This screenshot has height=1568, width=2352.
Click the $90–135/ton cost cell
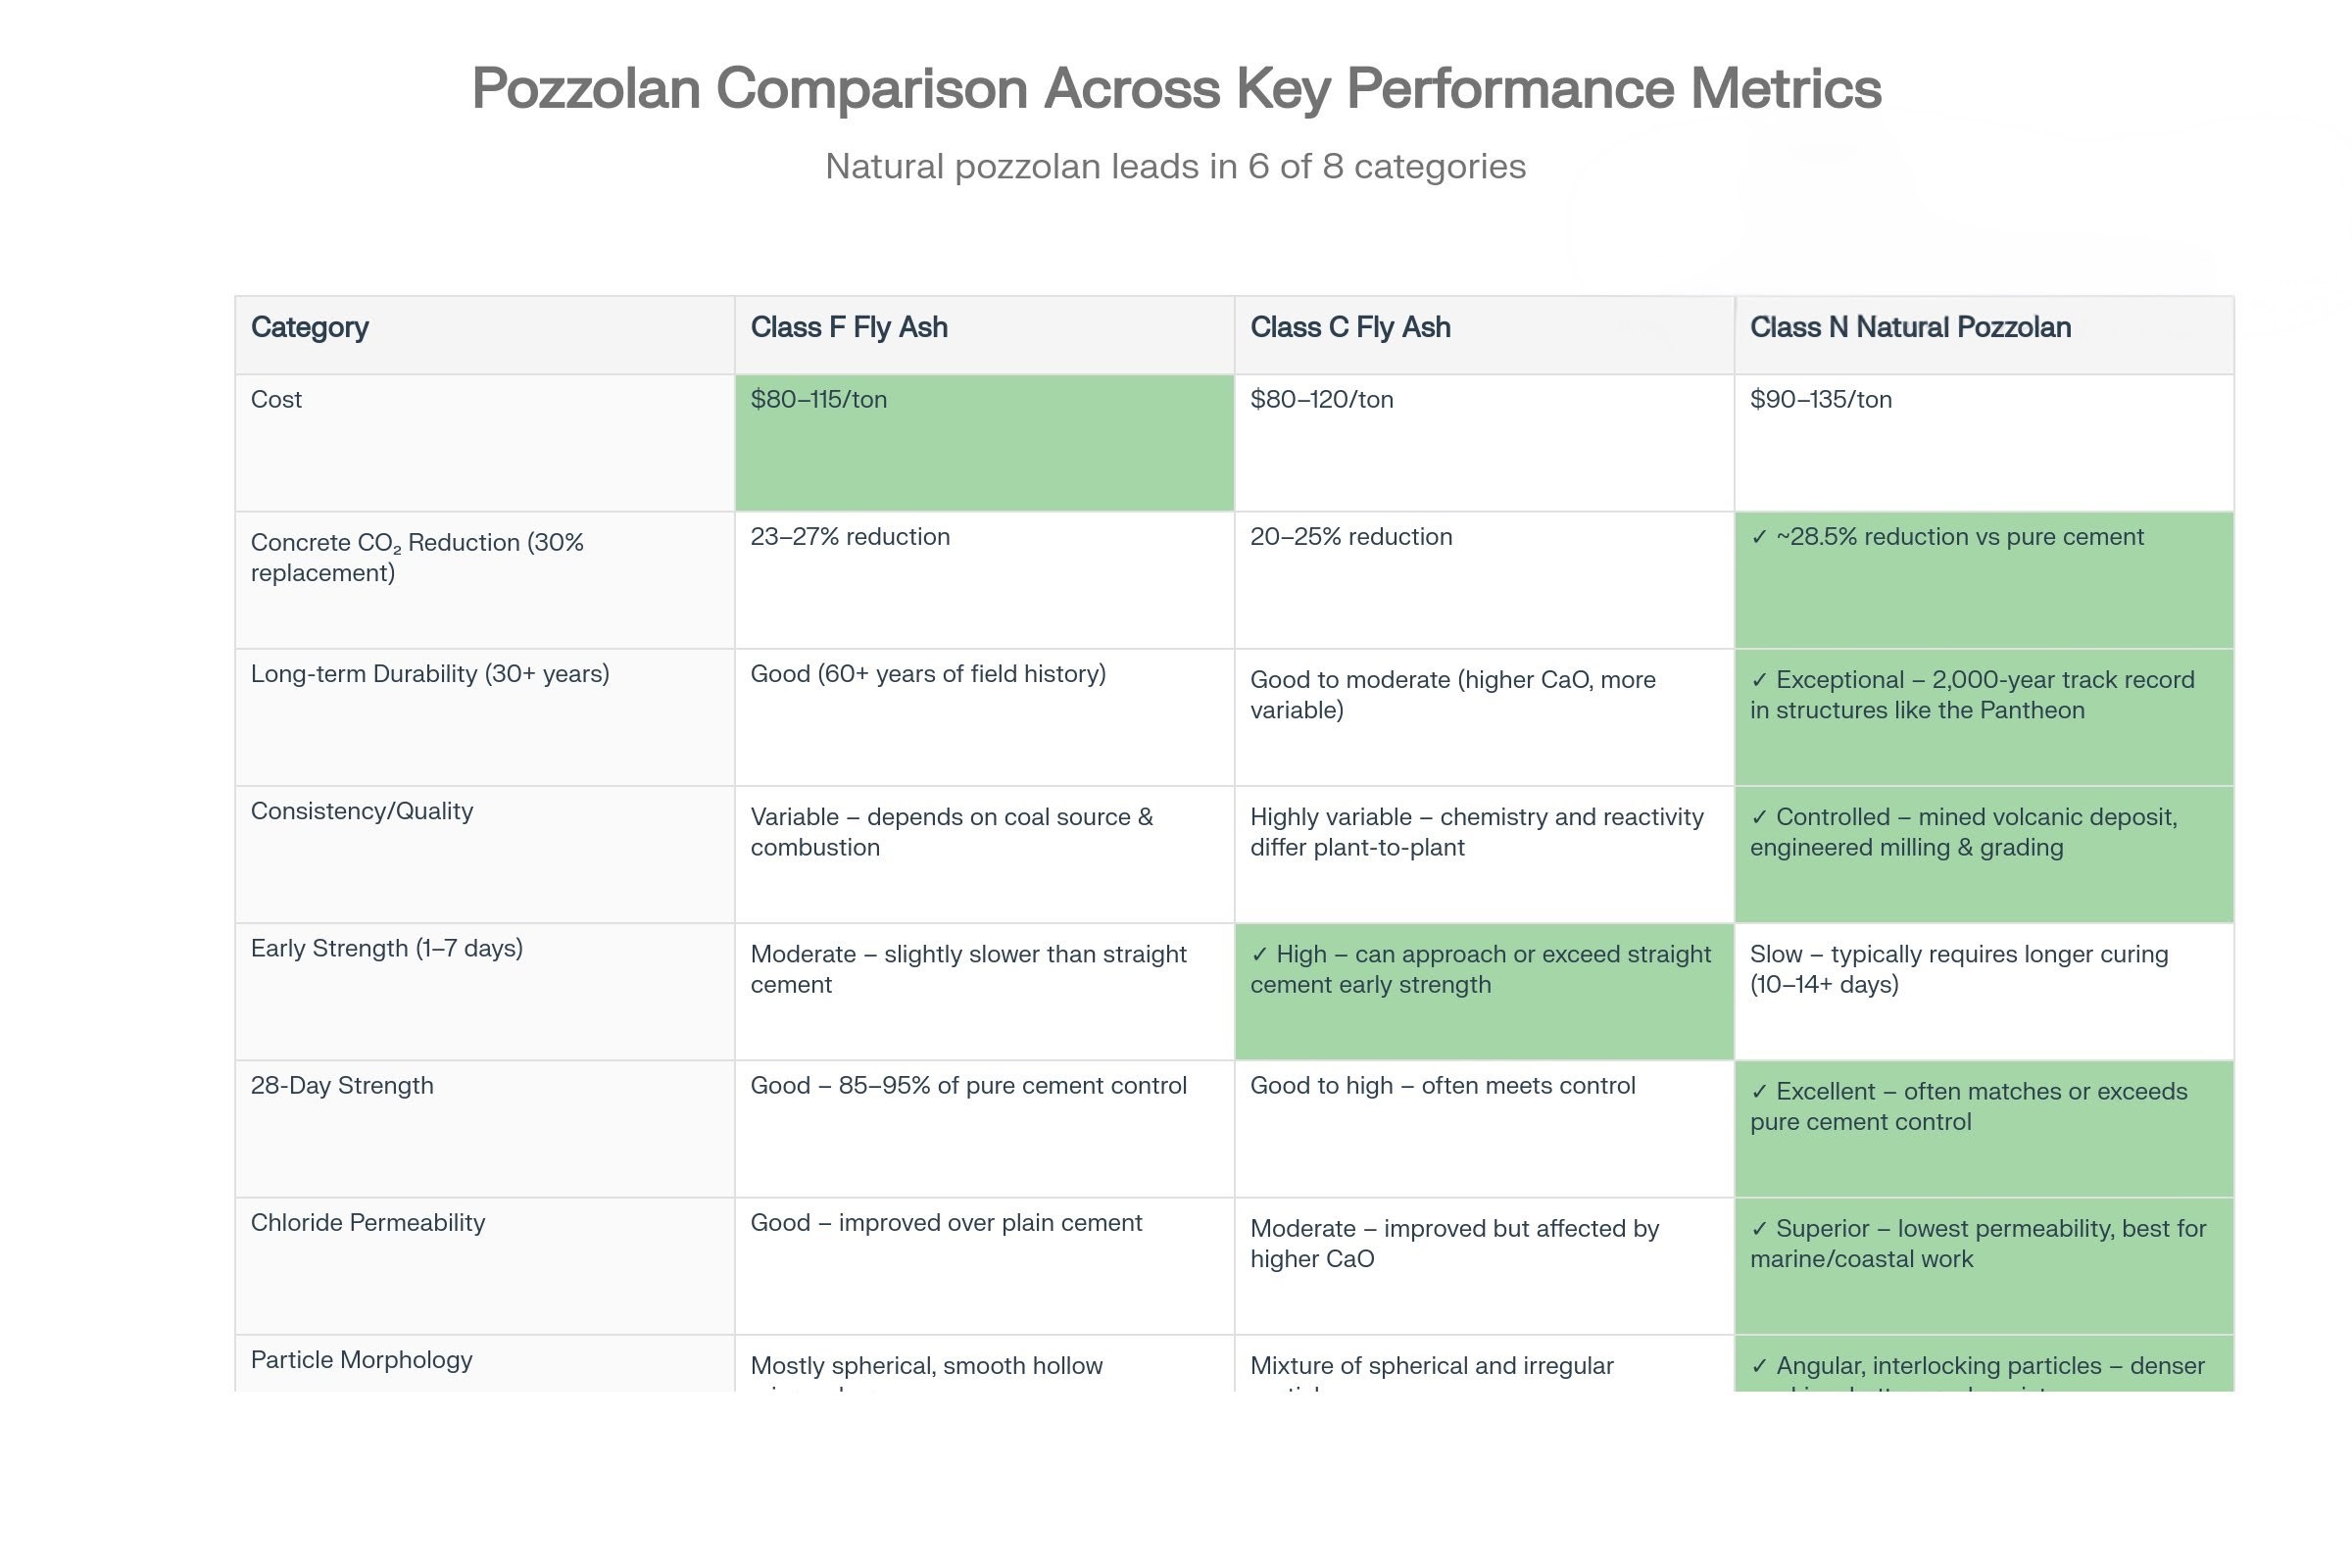tap(1983, 442)
